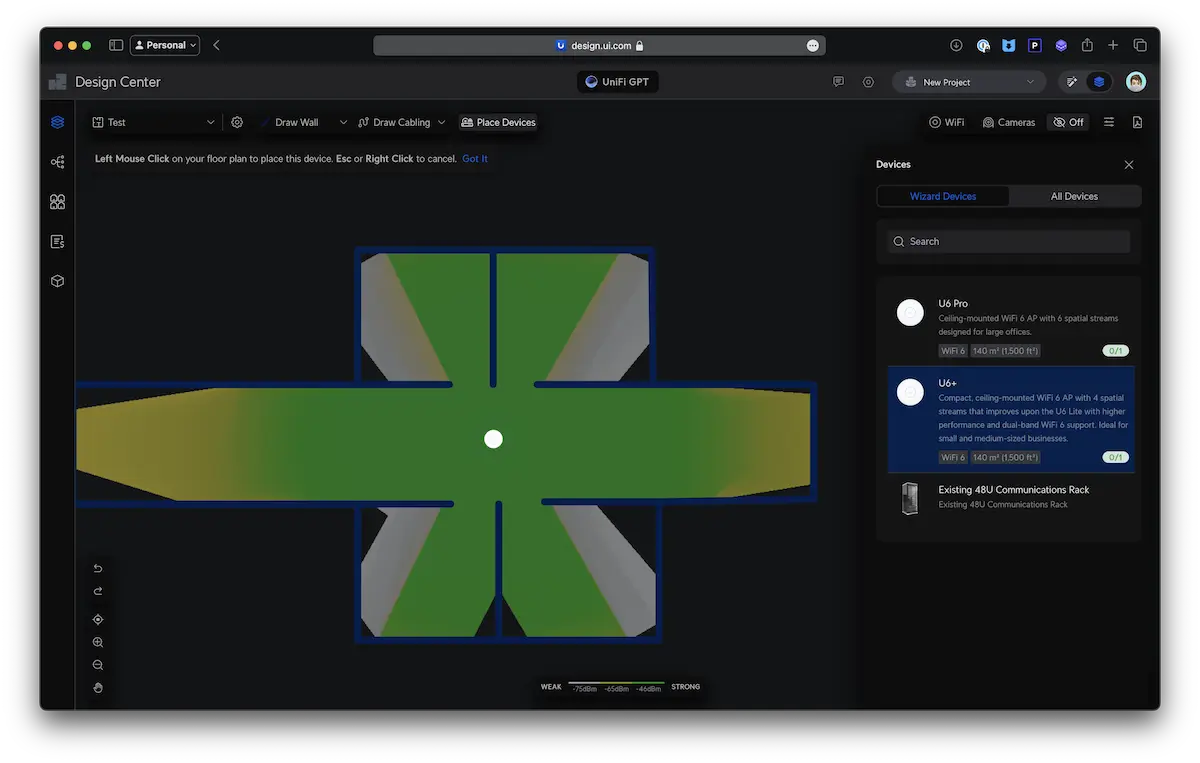
Task: Open the topology view in sidebar
Action: pos(58,162)
